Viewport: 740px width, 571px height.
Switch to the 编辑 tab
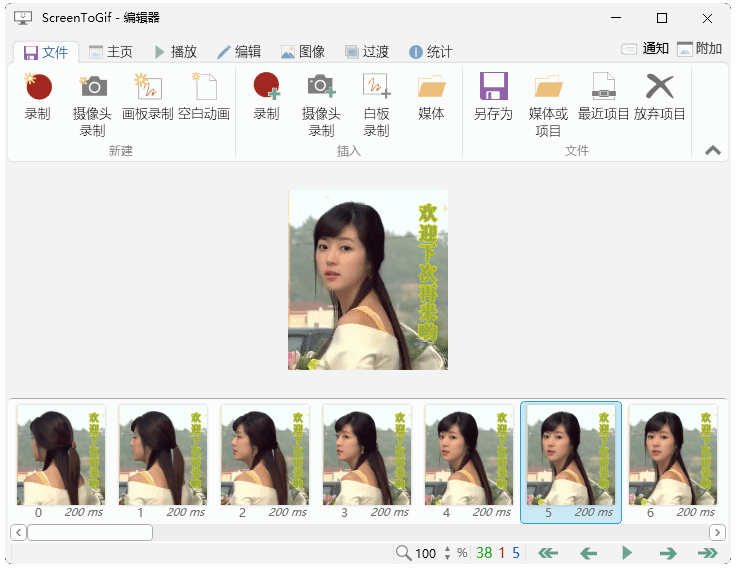pos(239,52)
